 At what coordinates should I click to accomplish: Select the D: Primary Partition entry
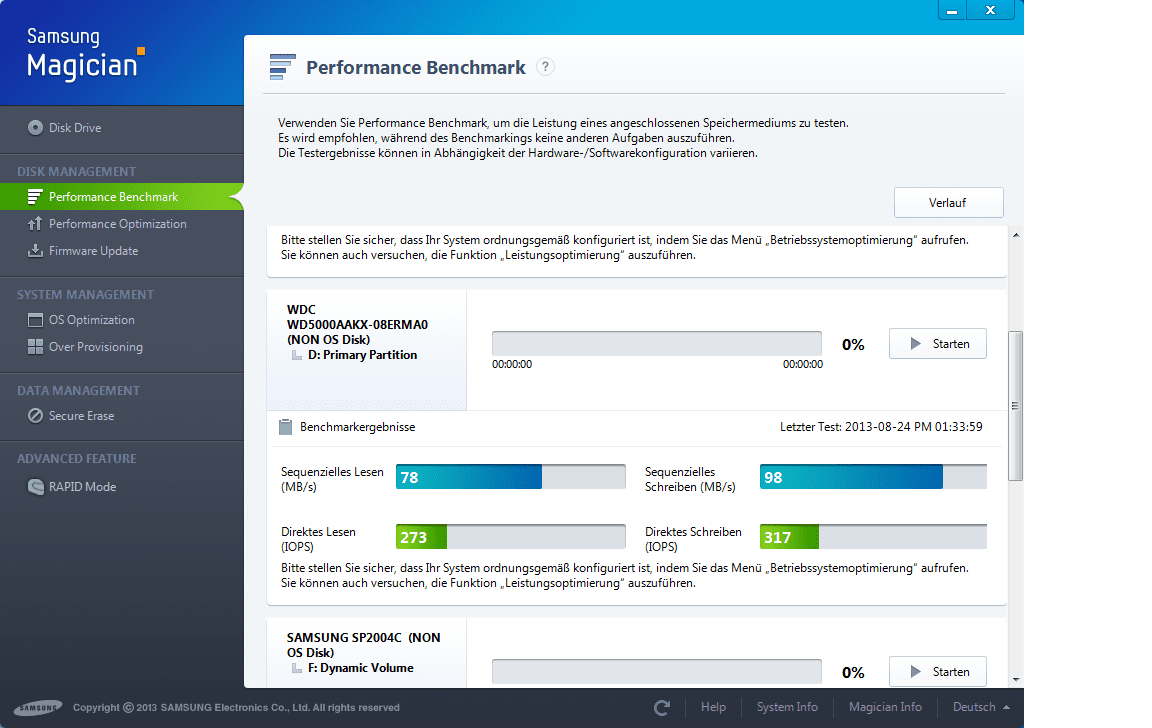(362, 355)
